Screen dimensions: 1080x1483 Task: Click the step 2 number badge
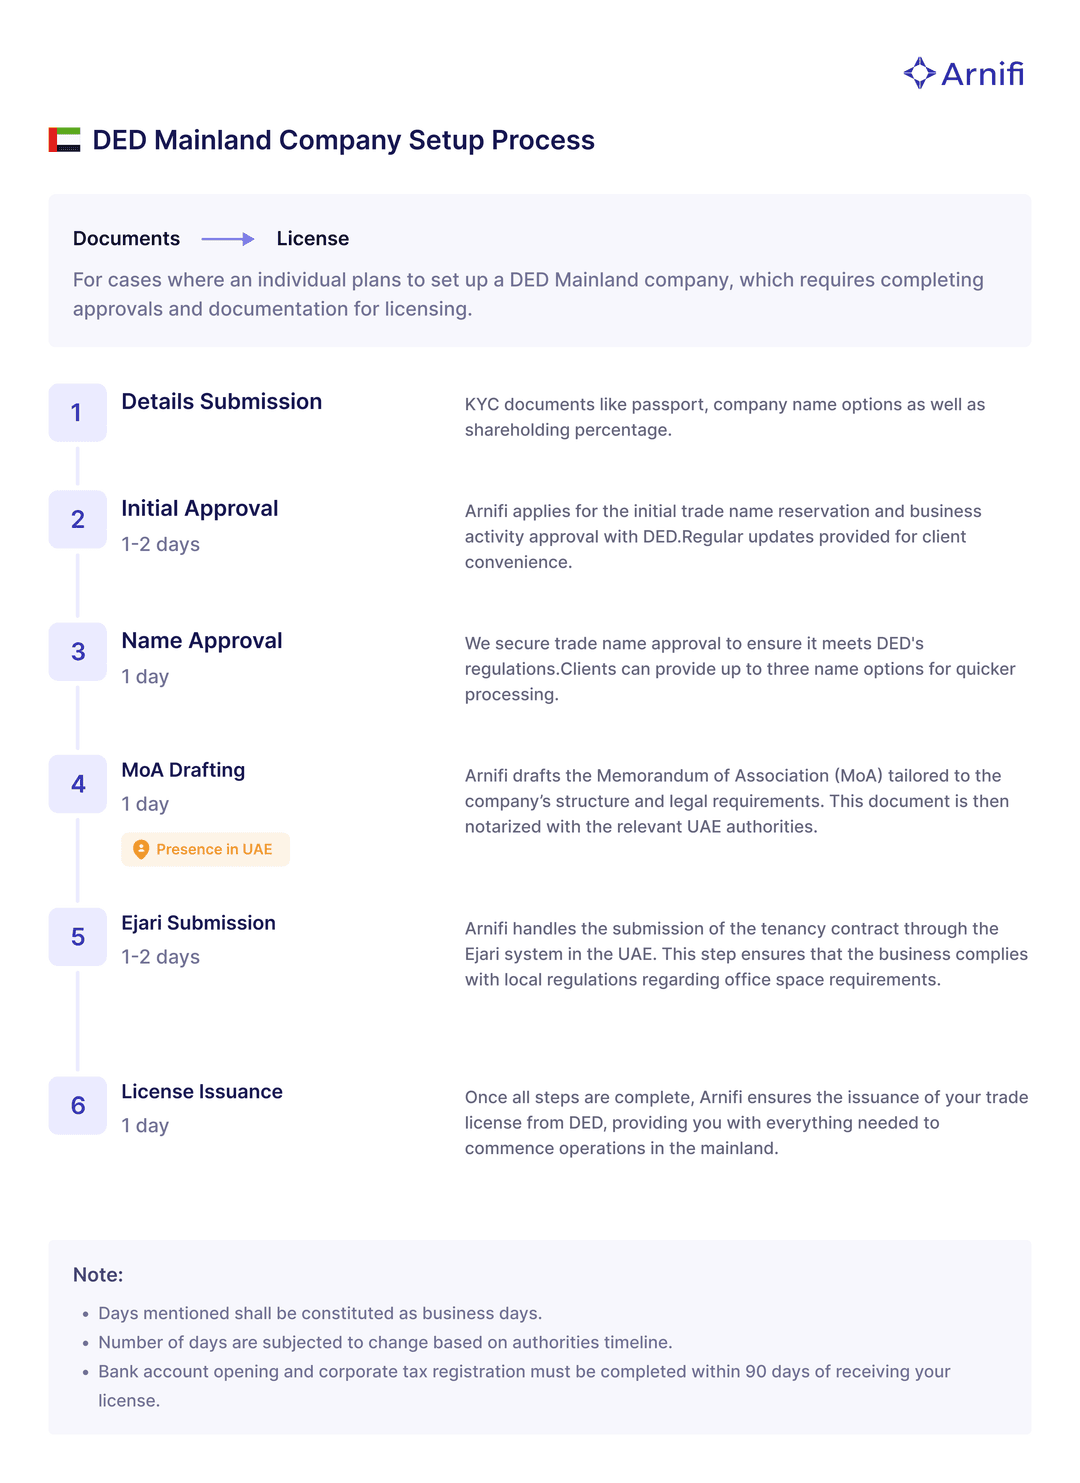(x=78, y=519)
